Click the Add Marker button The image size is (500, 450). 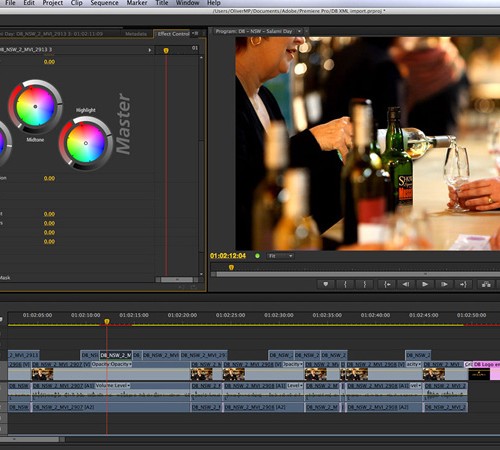[326, 284]
